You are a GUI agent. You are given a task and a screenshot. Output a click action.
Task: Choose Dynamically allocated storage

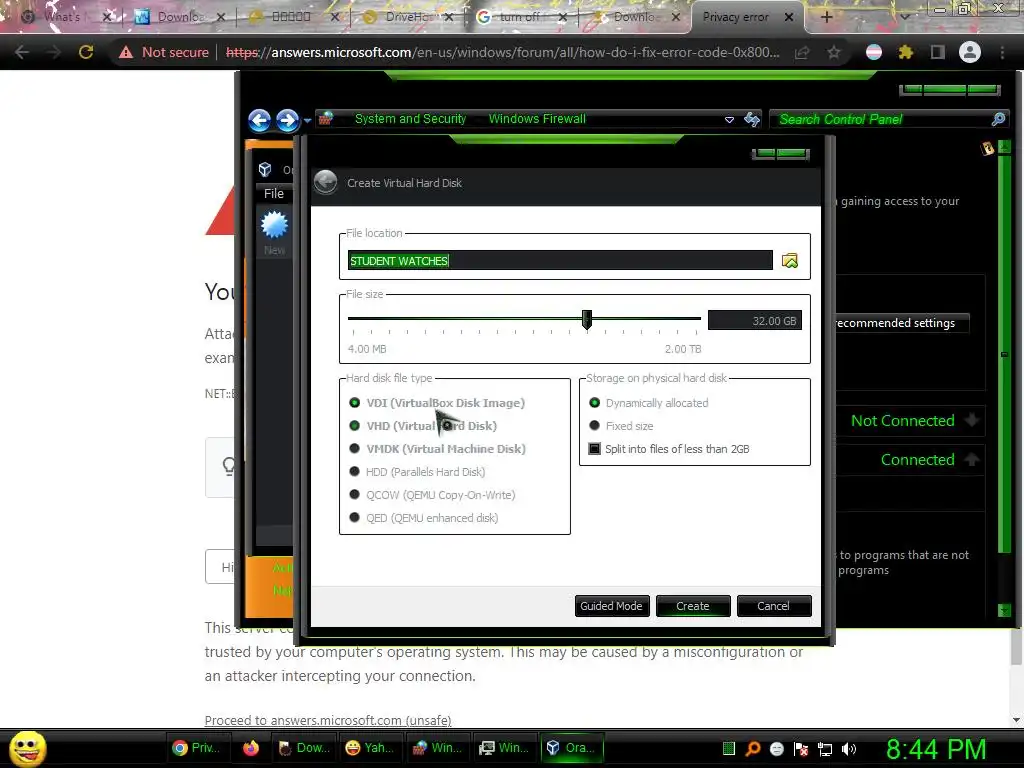tap(648, 403)
